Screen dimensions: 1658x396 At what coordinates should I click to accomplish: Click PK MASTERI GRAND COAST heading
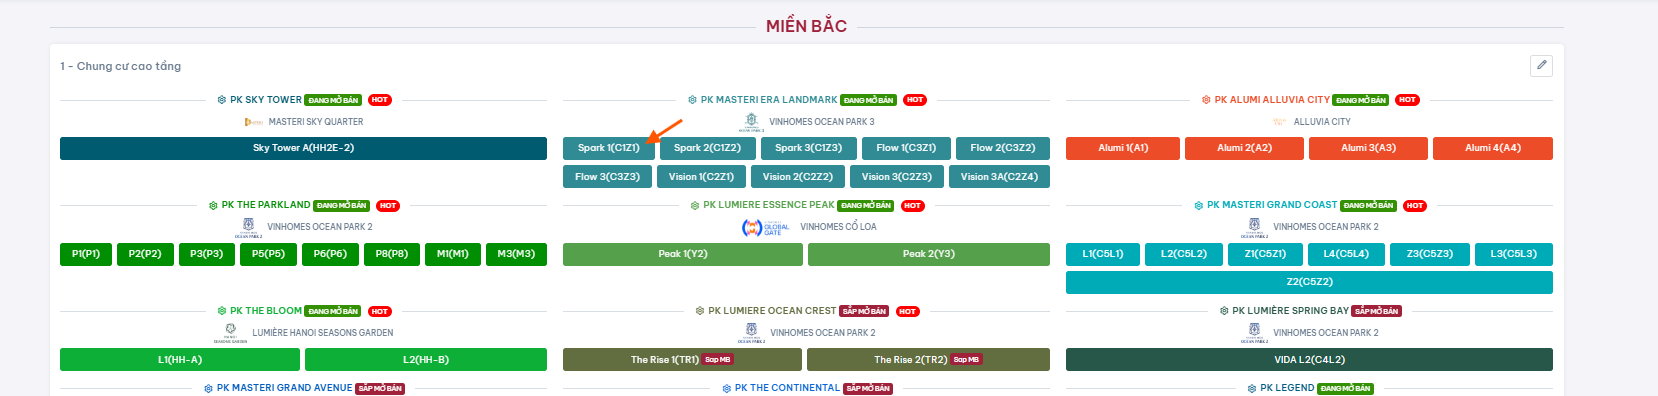coord(1272,205)
